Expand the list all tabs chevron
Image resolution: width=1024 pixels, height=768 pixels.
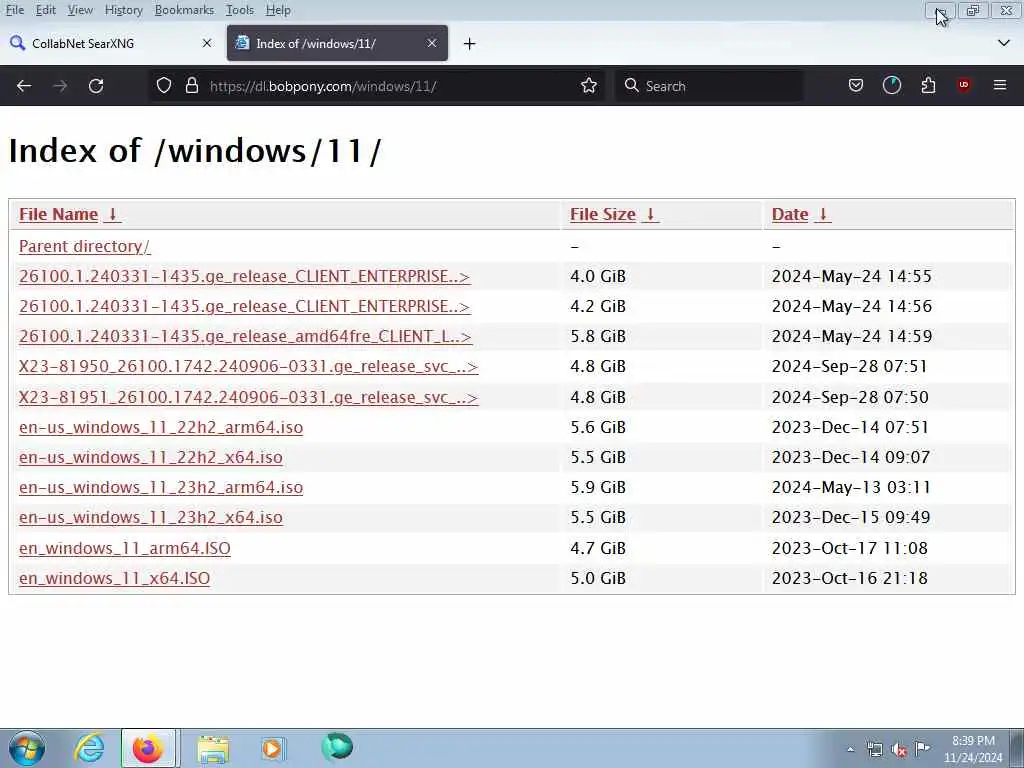pyautogui.click(x=1004, y=43)
